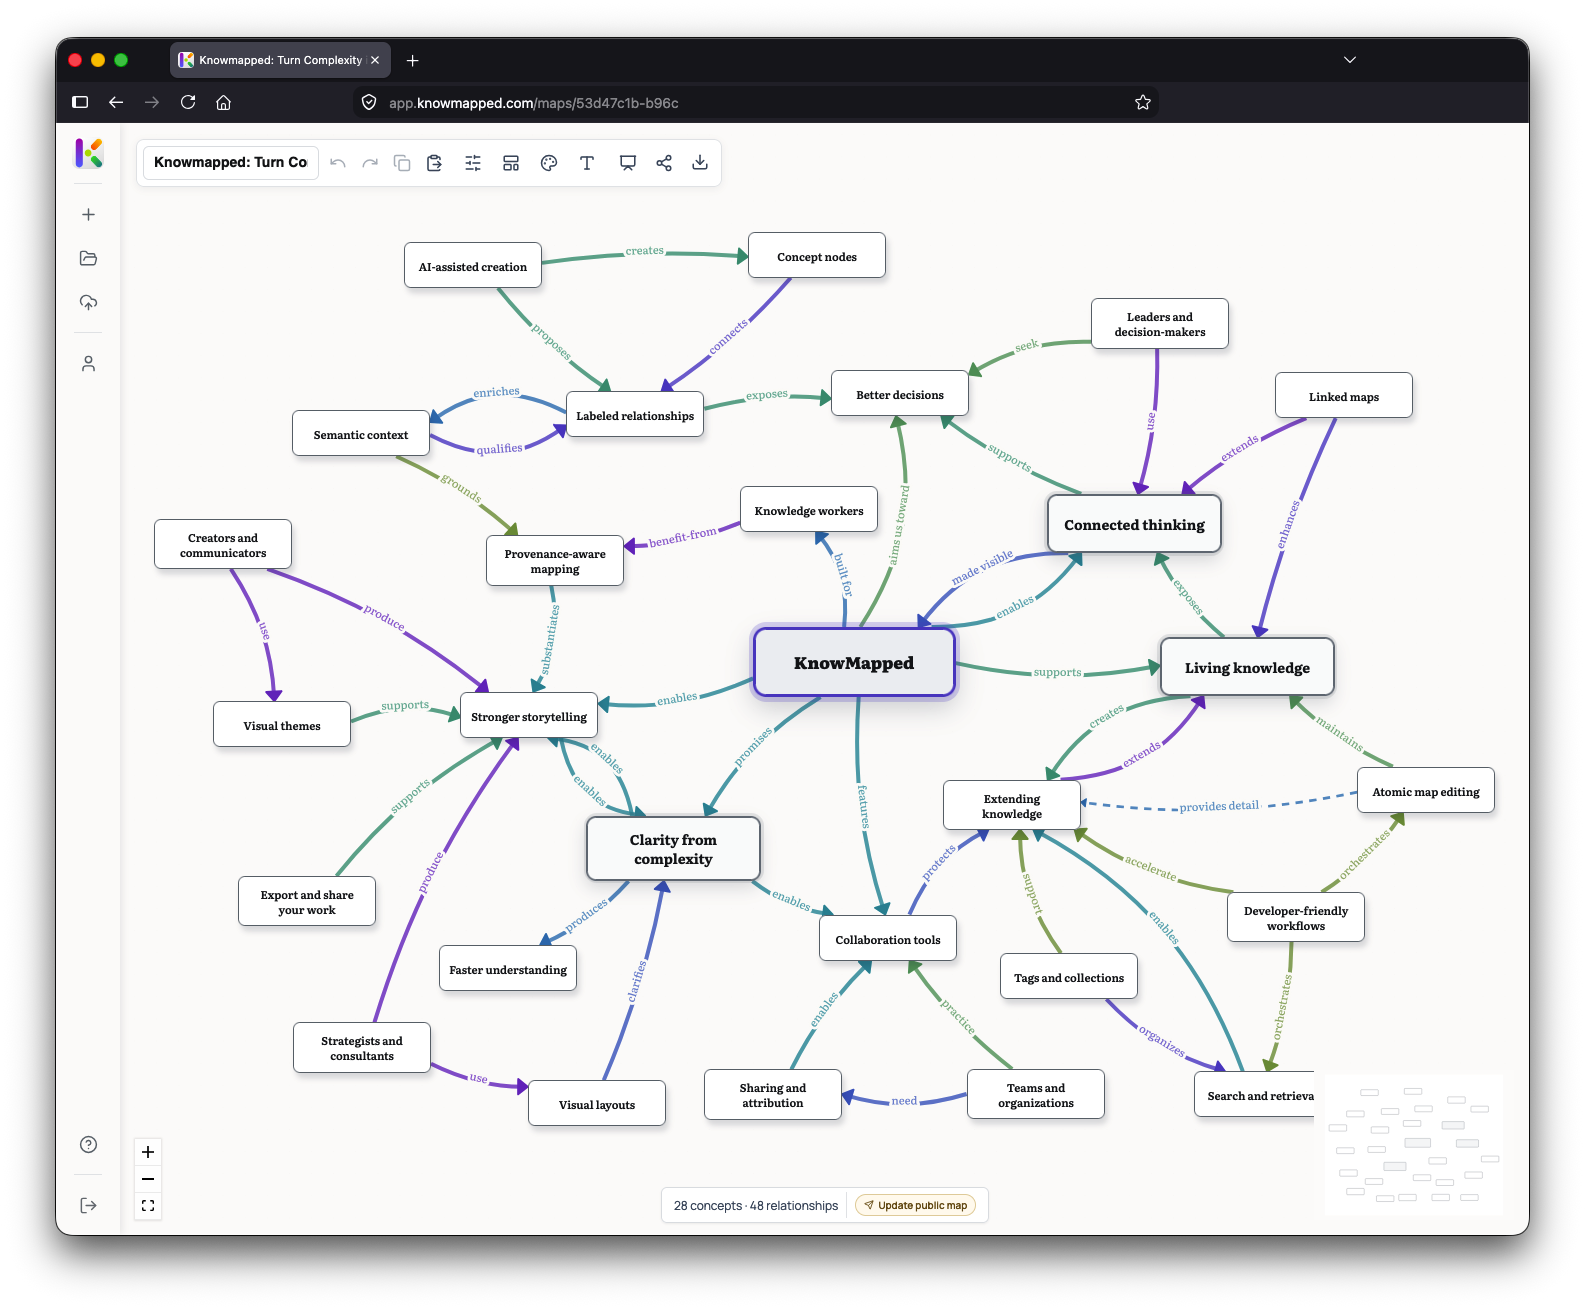This screenshot has width=1585, height=1309.
Task: Select the Semantic context node
Action: [361, 435]
